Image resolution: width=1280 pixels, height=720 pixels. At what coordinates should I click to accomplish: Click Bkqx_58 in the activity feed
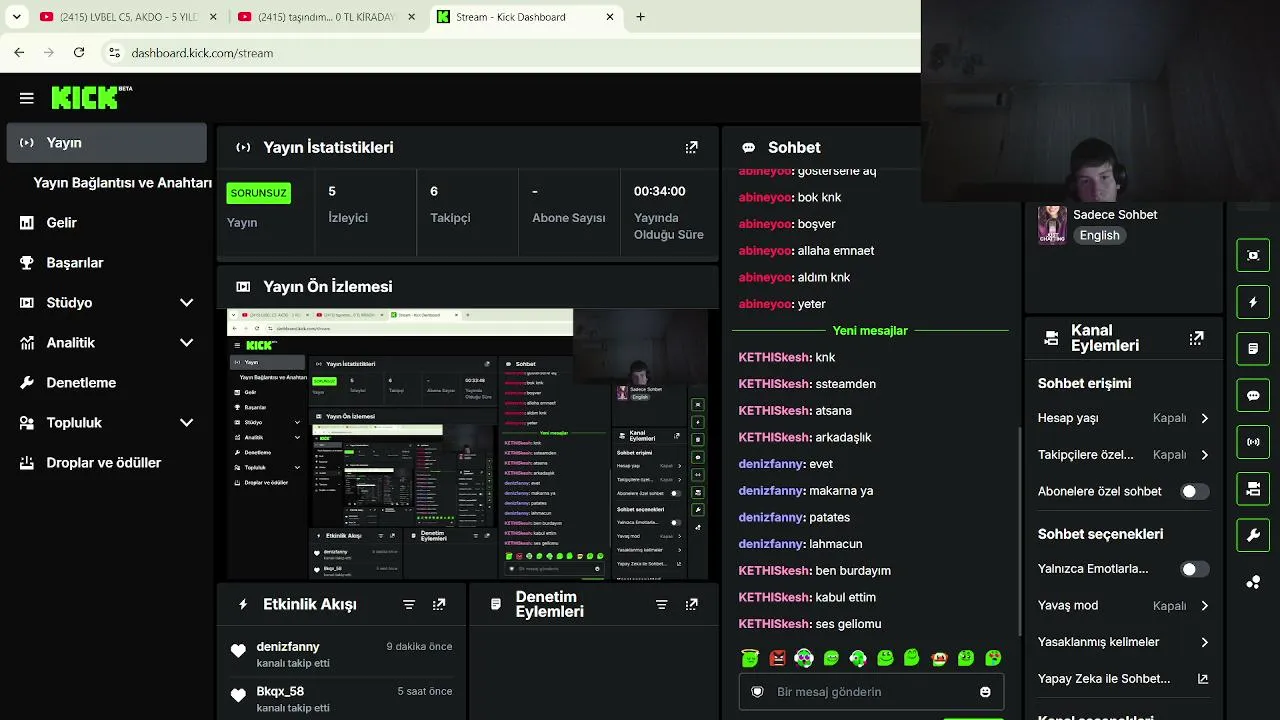[x=280, y=691]
